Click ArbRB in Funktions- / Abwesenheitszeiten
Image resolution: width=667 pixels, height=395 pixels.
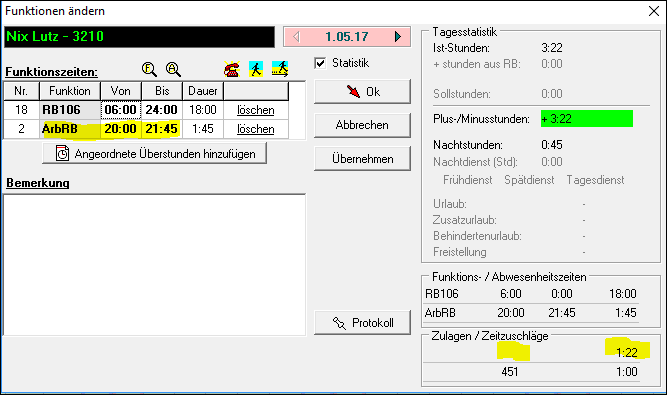(440, 313)
